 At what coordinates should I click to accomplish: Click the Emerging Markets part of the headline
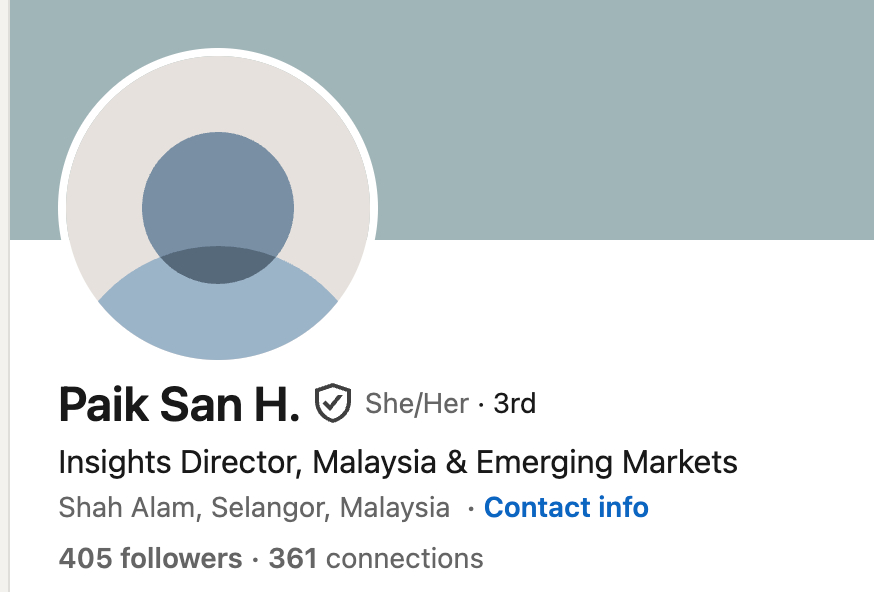606,462
